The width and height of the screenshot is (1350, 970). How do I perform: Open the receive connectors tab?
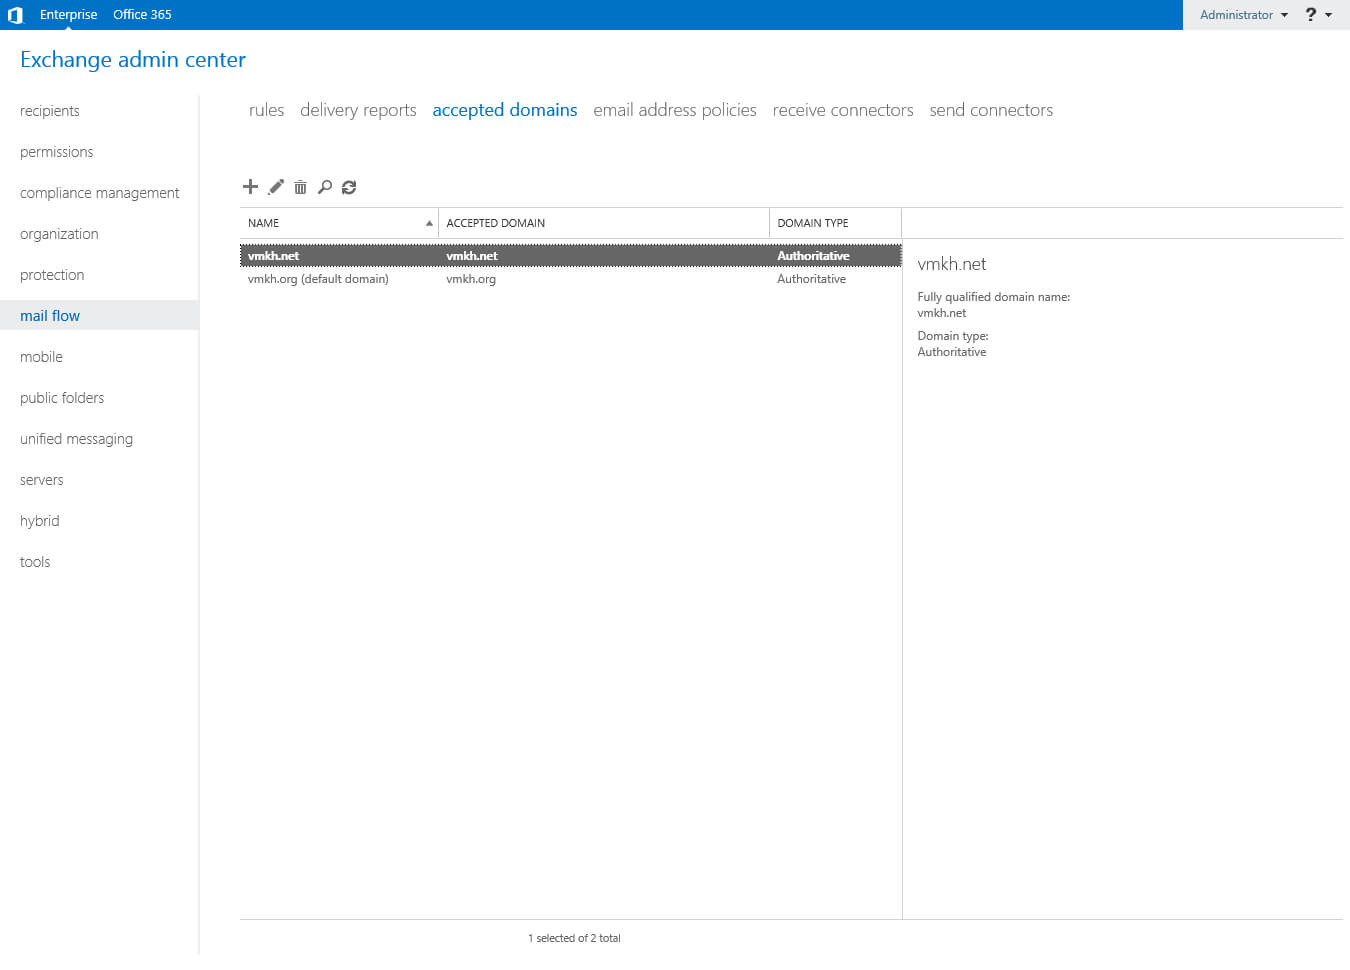coord(843,110)
